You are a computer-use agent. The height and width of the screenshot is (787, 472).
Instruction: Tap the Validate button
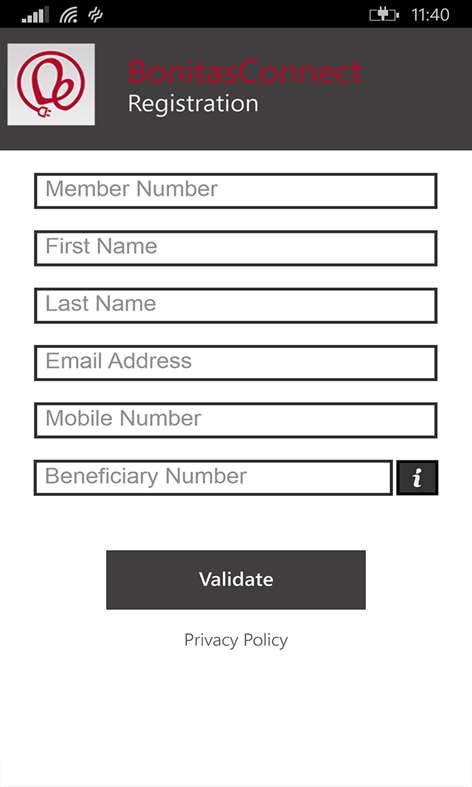click(236, 580)
